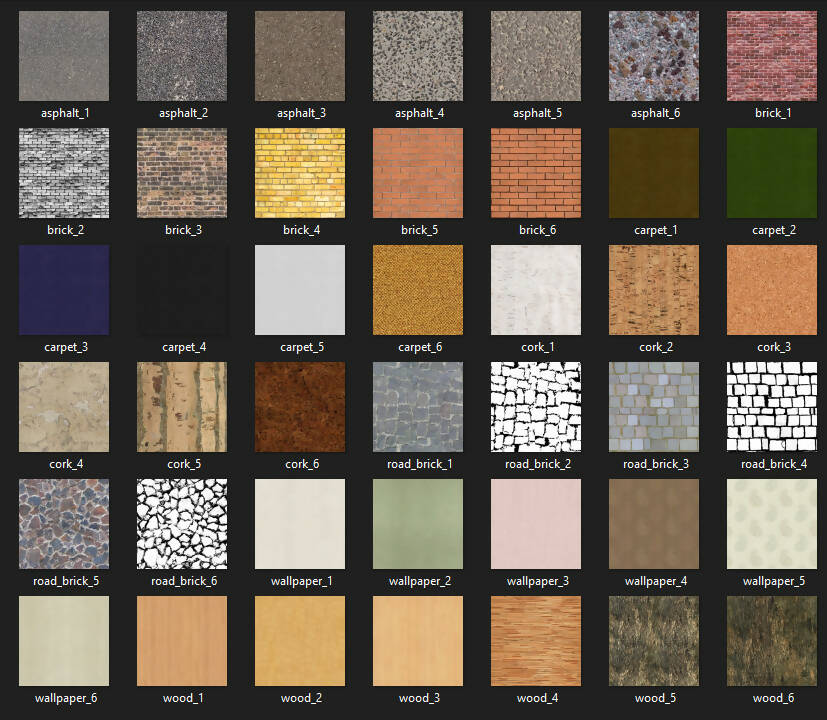This screenshot has width=827, height=720.
Task: Click the asphalt_6 pebble texture
Action: pos(654,56)
